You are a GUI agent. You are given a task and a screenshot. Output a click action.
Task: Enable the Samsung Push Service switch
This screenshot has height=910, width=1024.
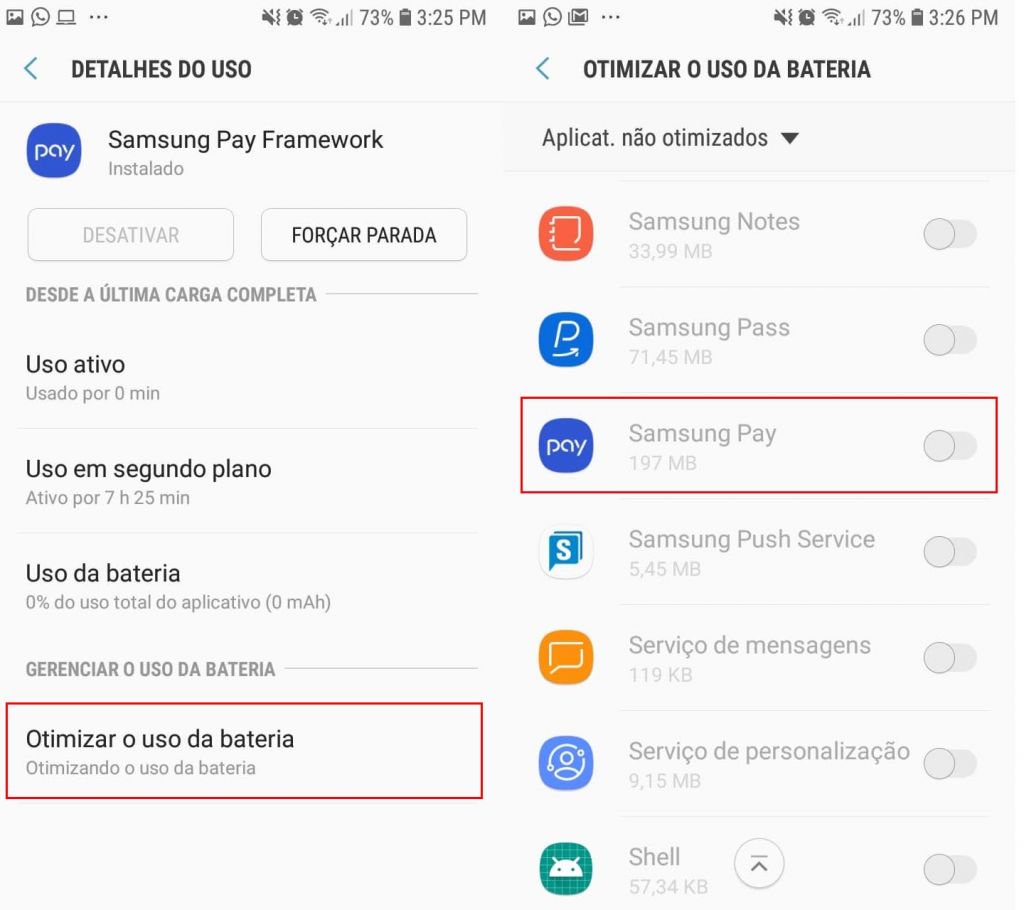point(950,552)
